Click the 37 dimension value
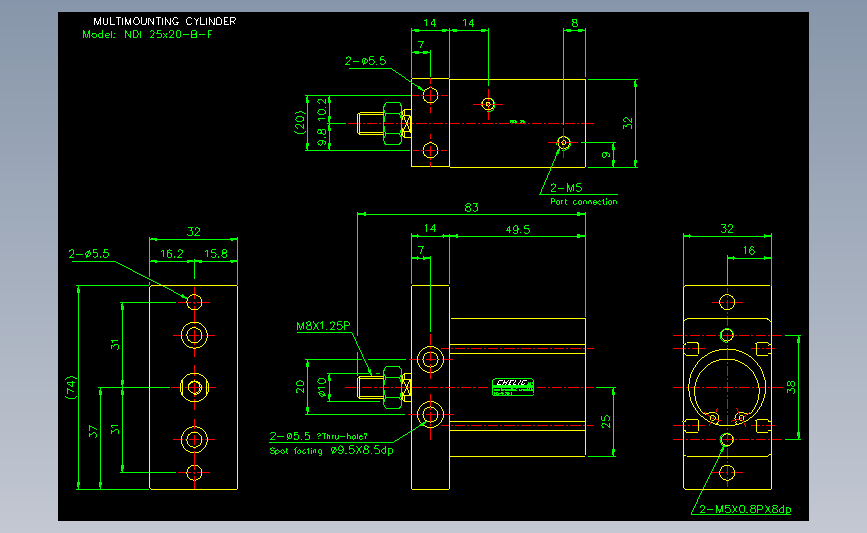Viewport: 867px width, 533px height. click(93, 431)
